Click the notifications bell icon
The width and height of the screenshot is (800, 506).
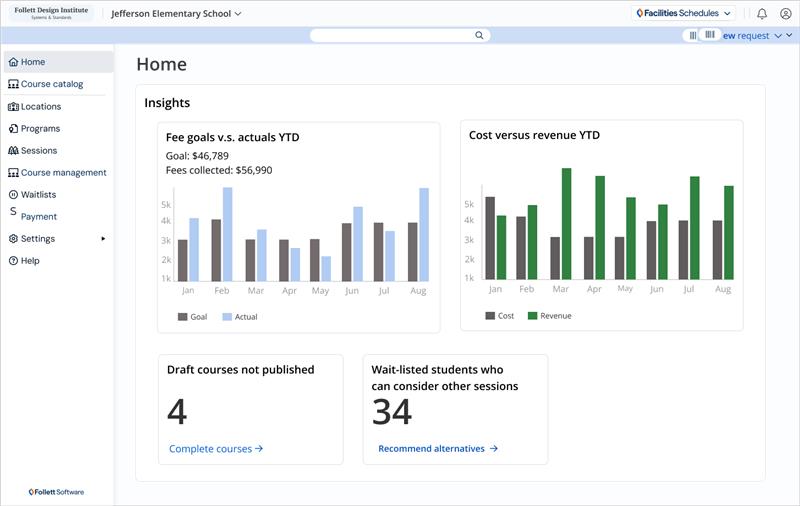(x=762, y=14)
